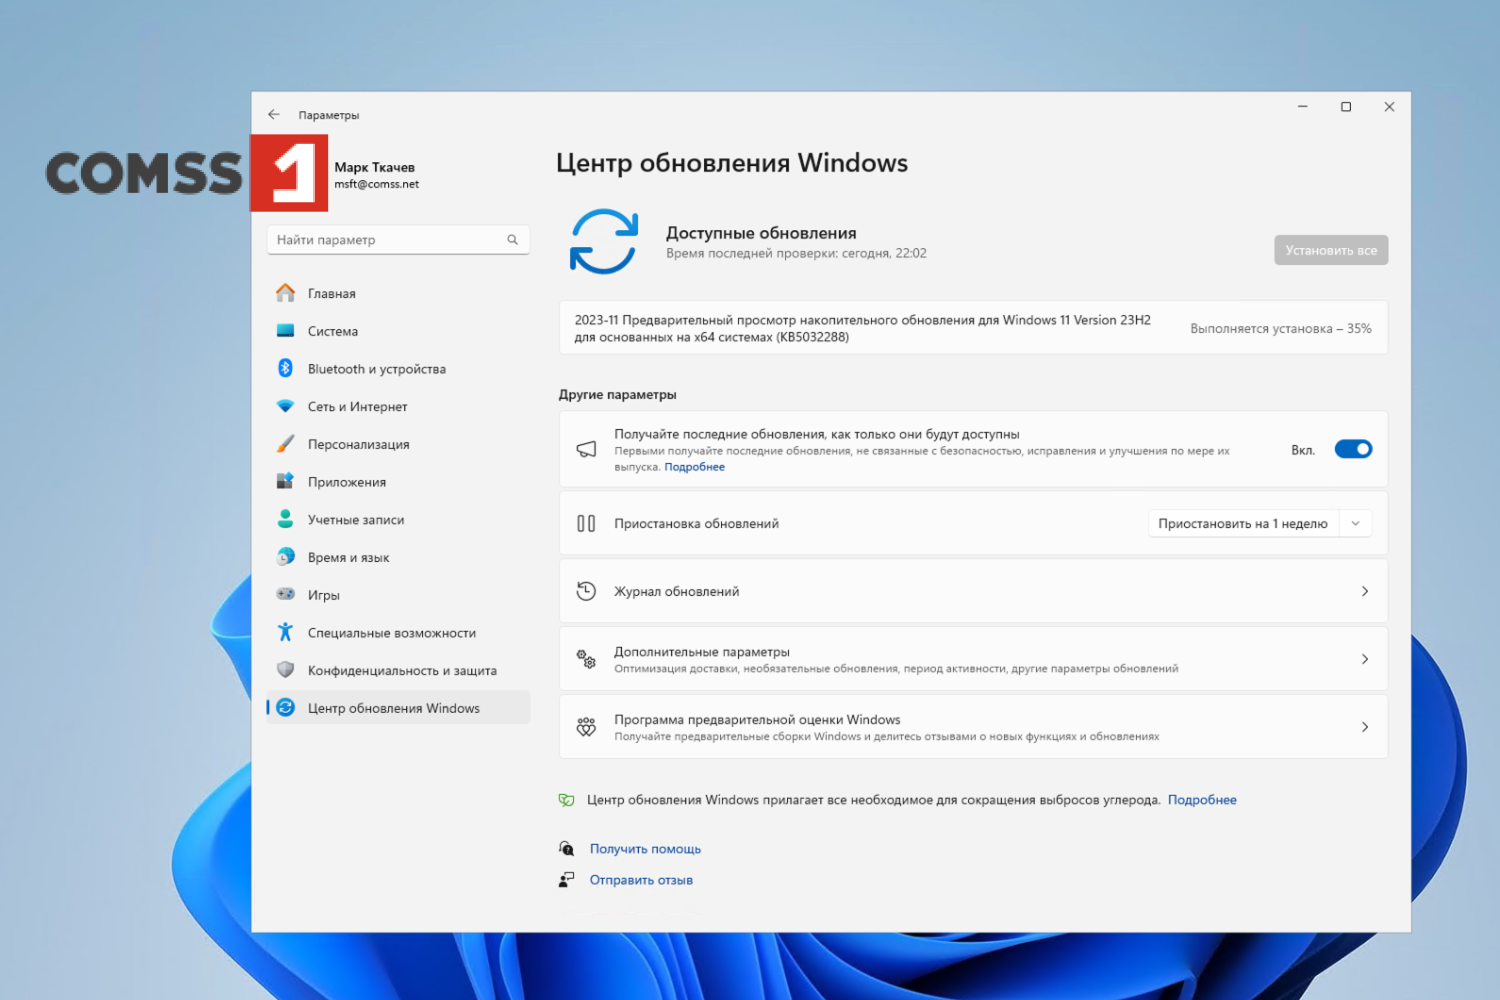Turn off the latest updates toggle

[1353, 449]
